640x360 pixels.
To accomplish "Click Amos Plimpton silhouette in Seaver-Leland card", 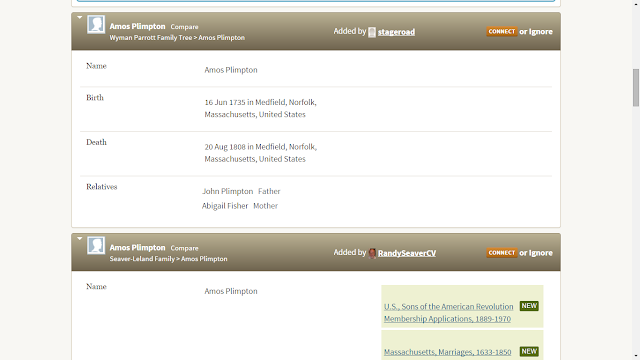I will coord(96,246).
